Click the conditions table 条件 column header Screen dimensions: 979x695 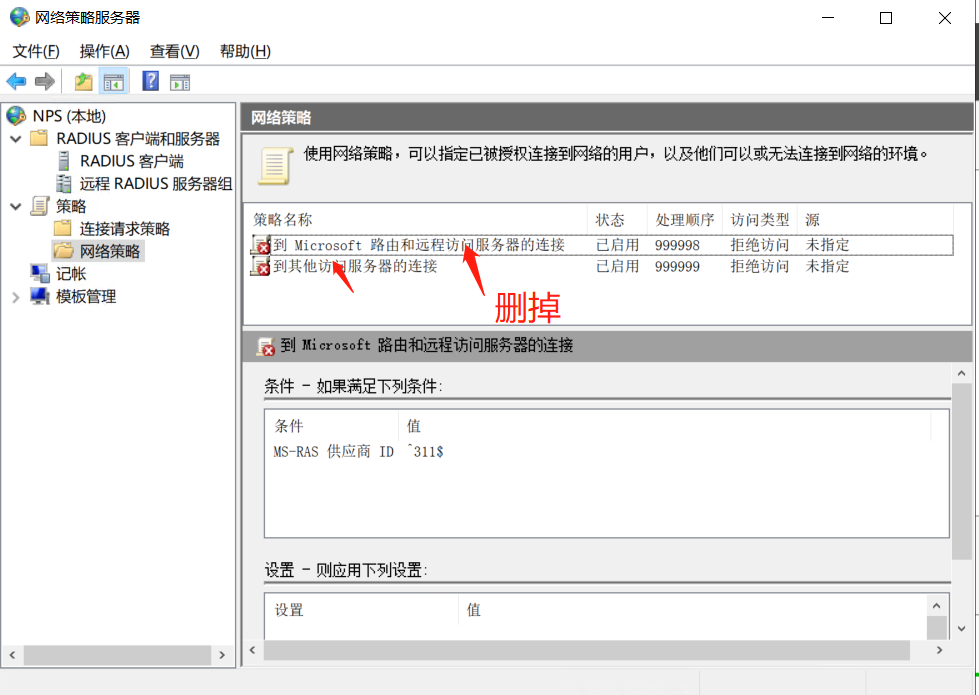332,425
